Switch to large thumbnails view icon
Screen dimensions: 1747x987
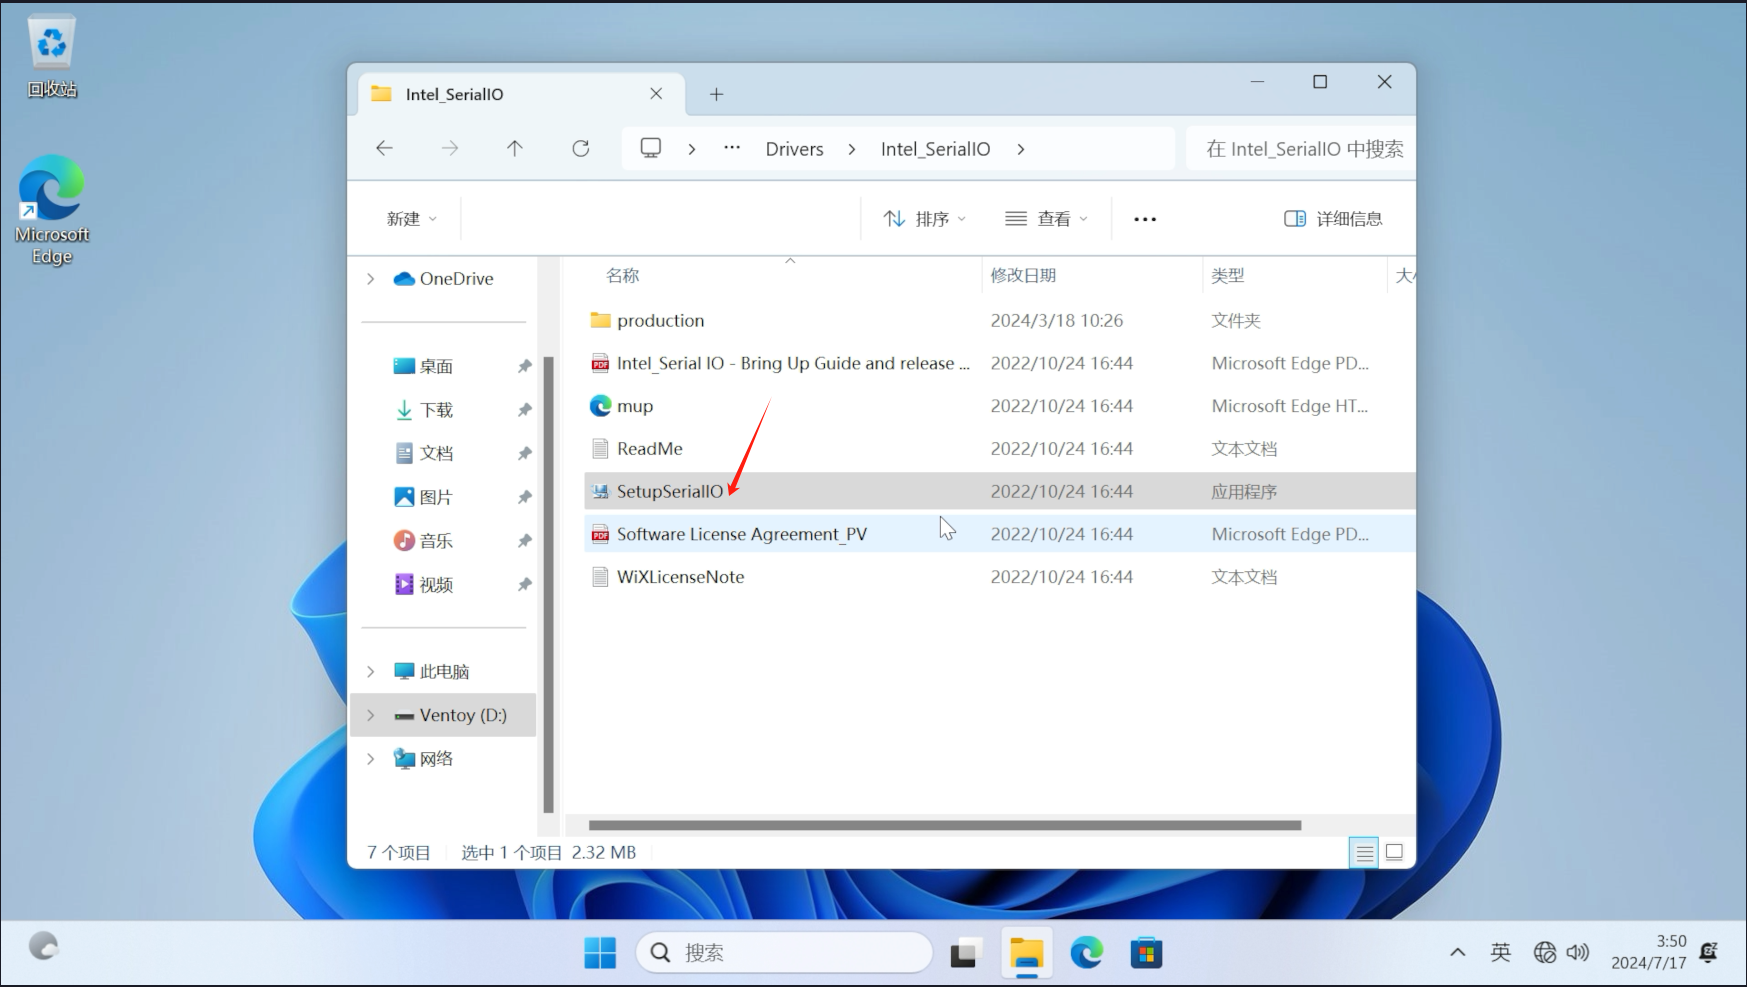coord(1394,853)
